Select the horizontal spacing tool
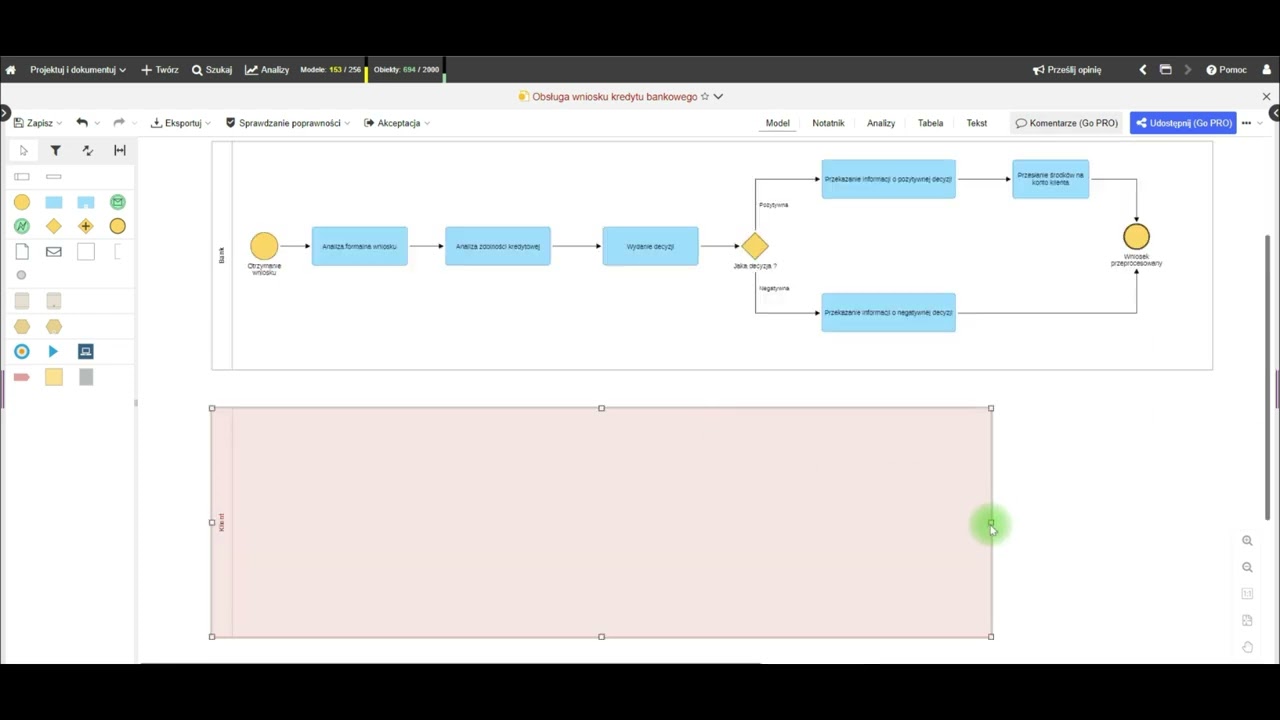 tap(120, 151)
